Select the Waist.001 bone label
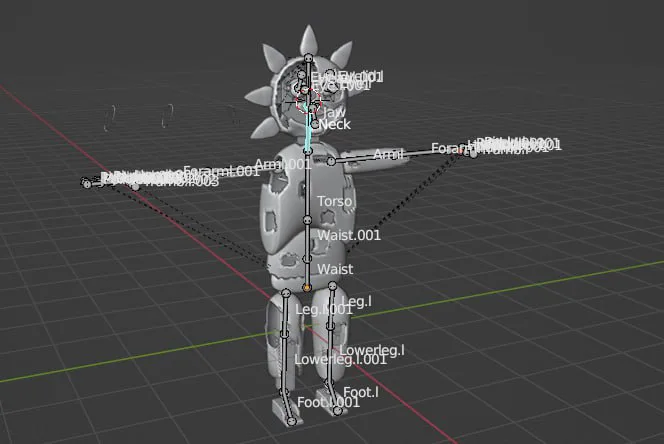 [x=349, y=235]
